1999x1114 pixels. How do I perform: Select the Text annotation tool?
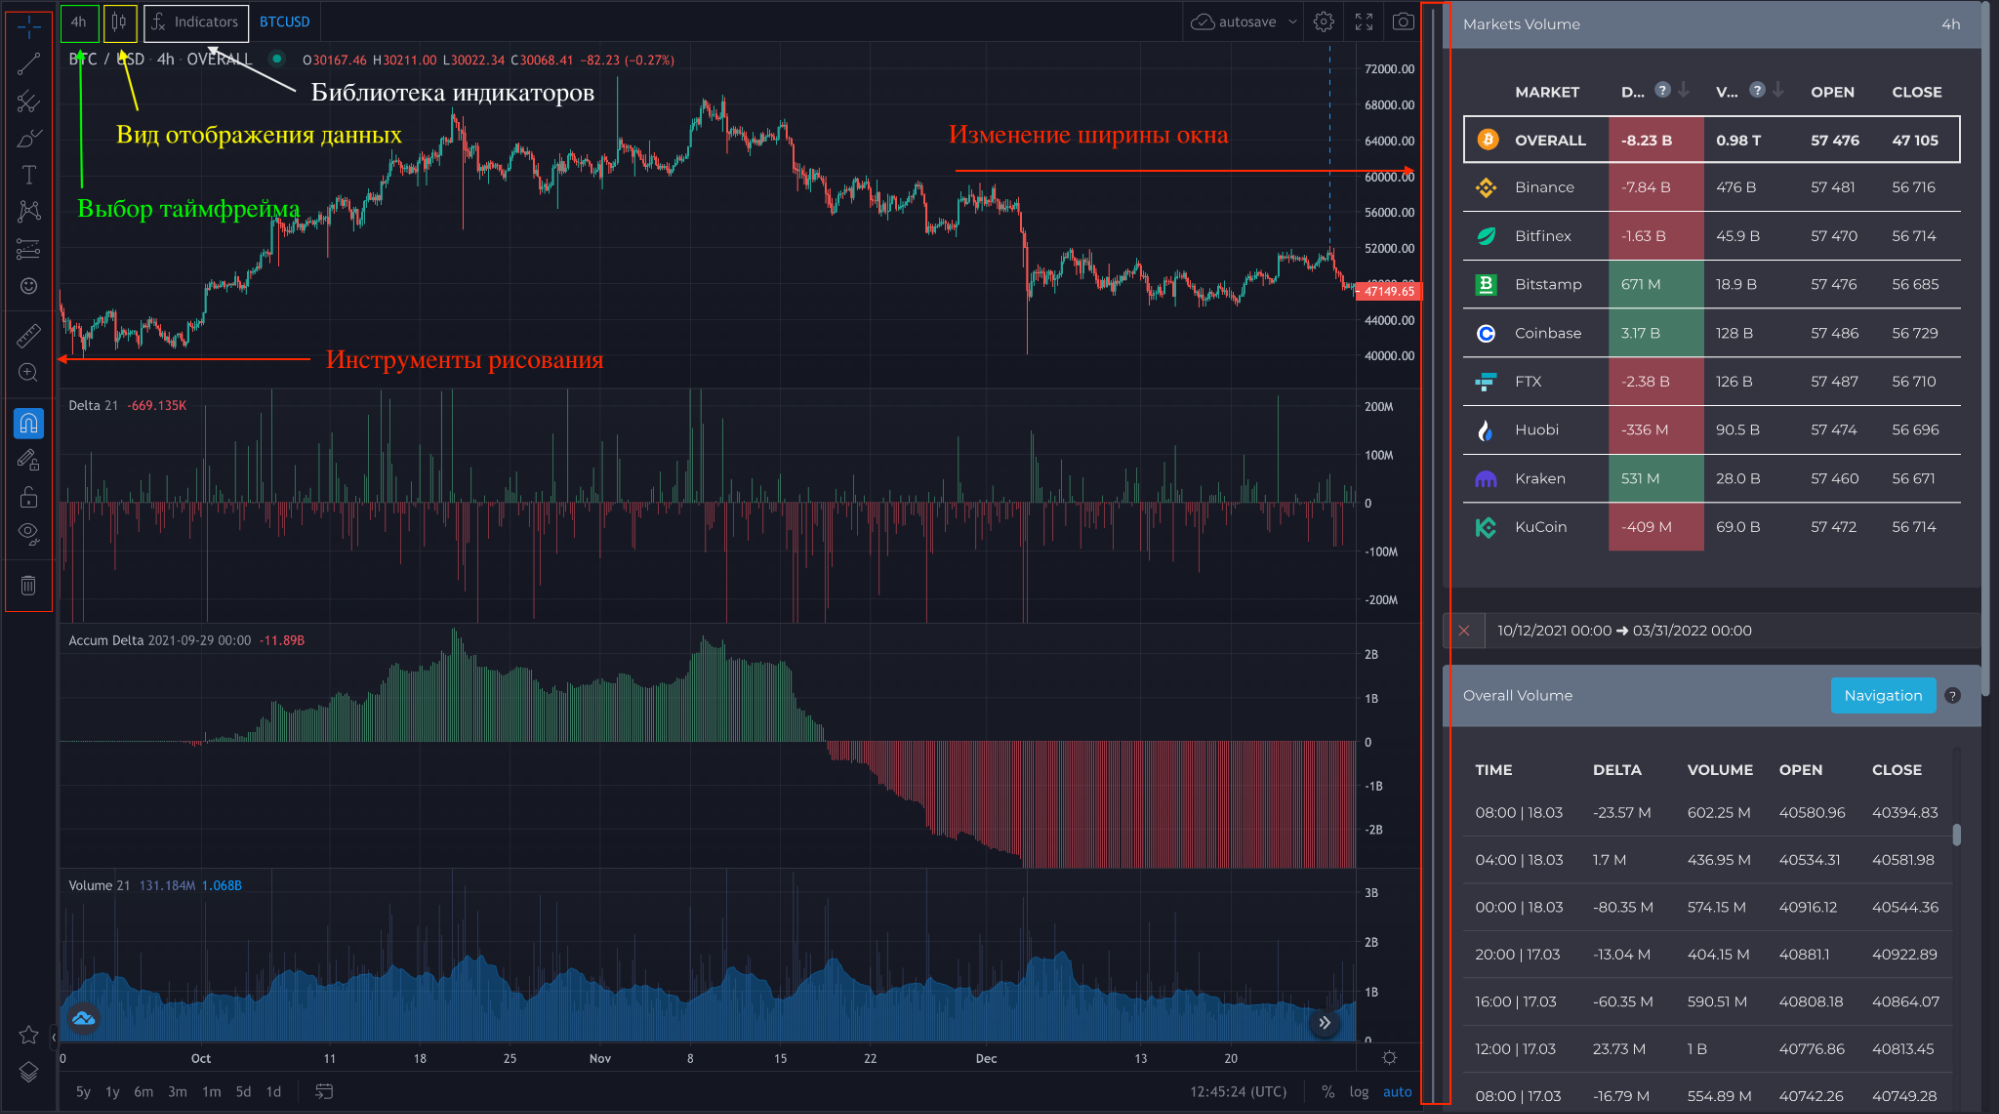click(x=28, y=175)
